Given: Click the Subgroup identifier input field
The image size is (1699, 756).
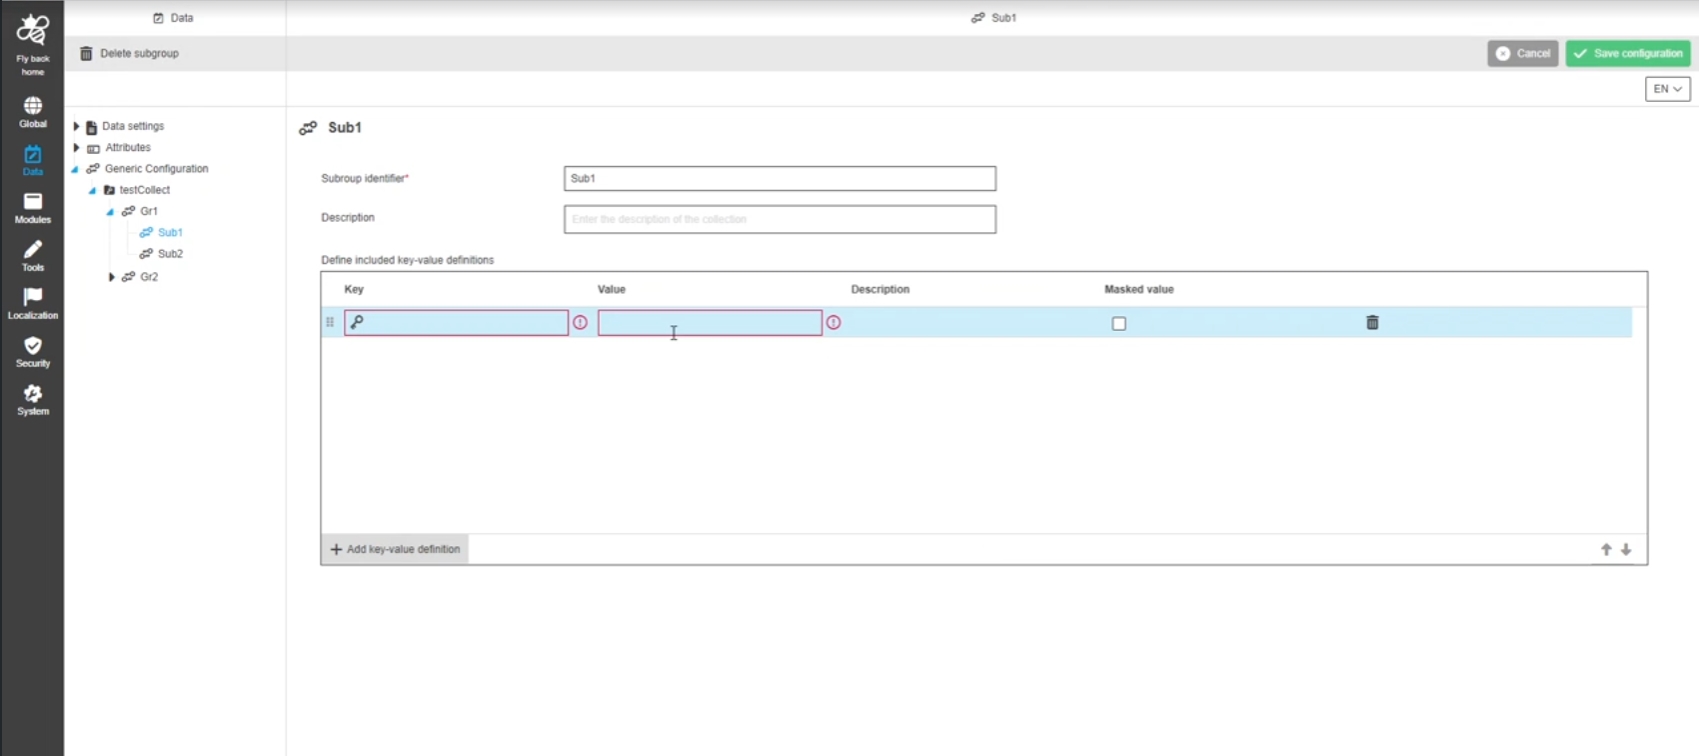Looking at the screenshot, I should point(780,178).
